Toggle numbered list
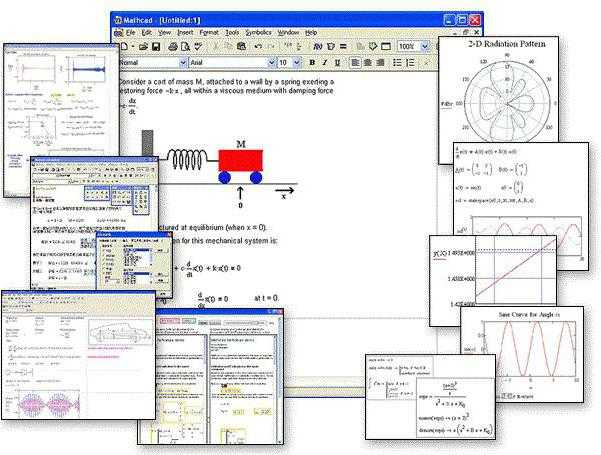Image resolution: width=601 pixels, height=455 pixels. point(410,62)
